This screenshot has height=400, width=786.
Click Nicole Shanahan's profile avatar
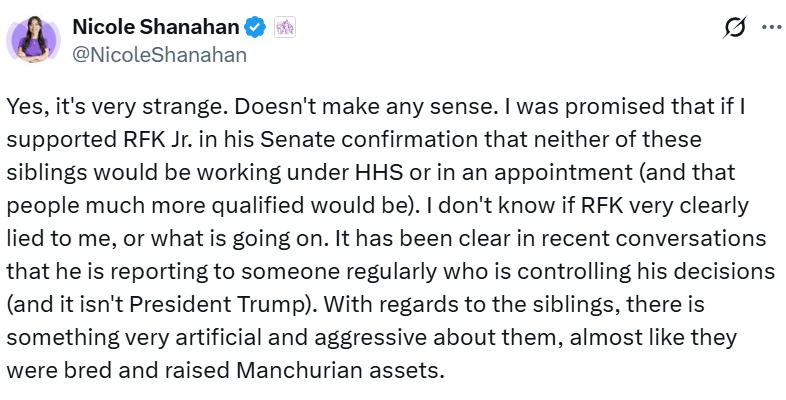(x=37, y=41)
